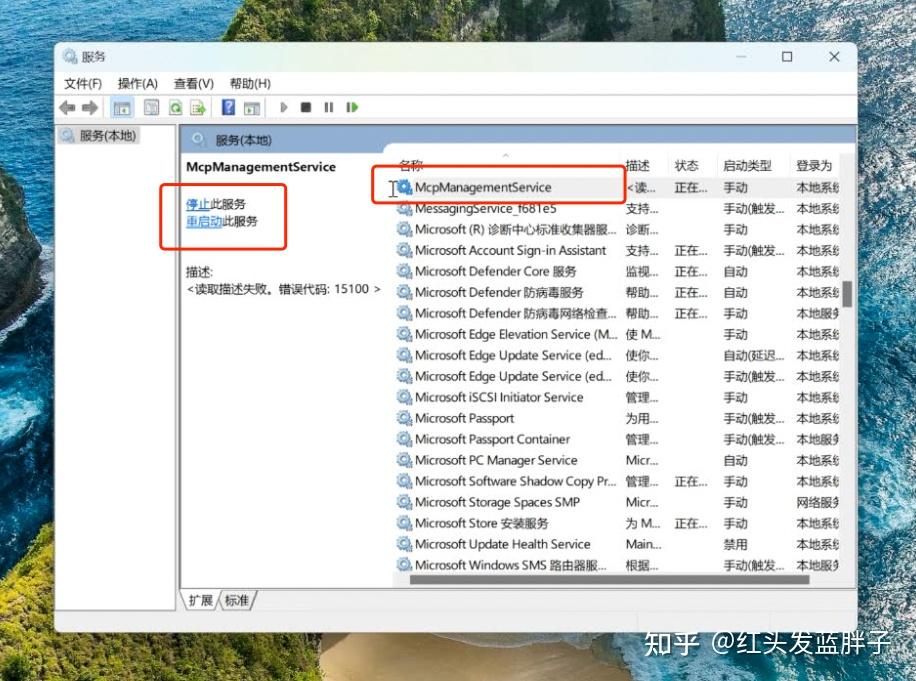Screen dimensions: 916x681
Task: Click the Back arrow toolbar icon
Action: tap(67, 107)
